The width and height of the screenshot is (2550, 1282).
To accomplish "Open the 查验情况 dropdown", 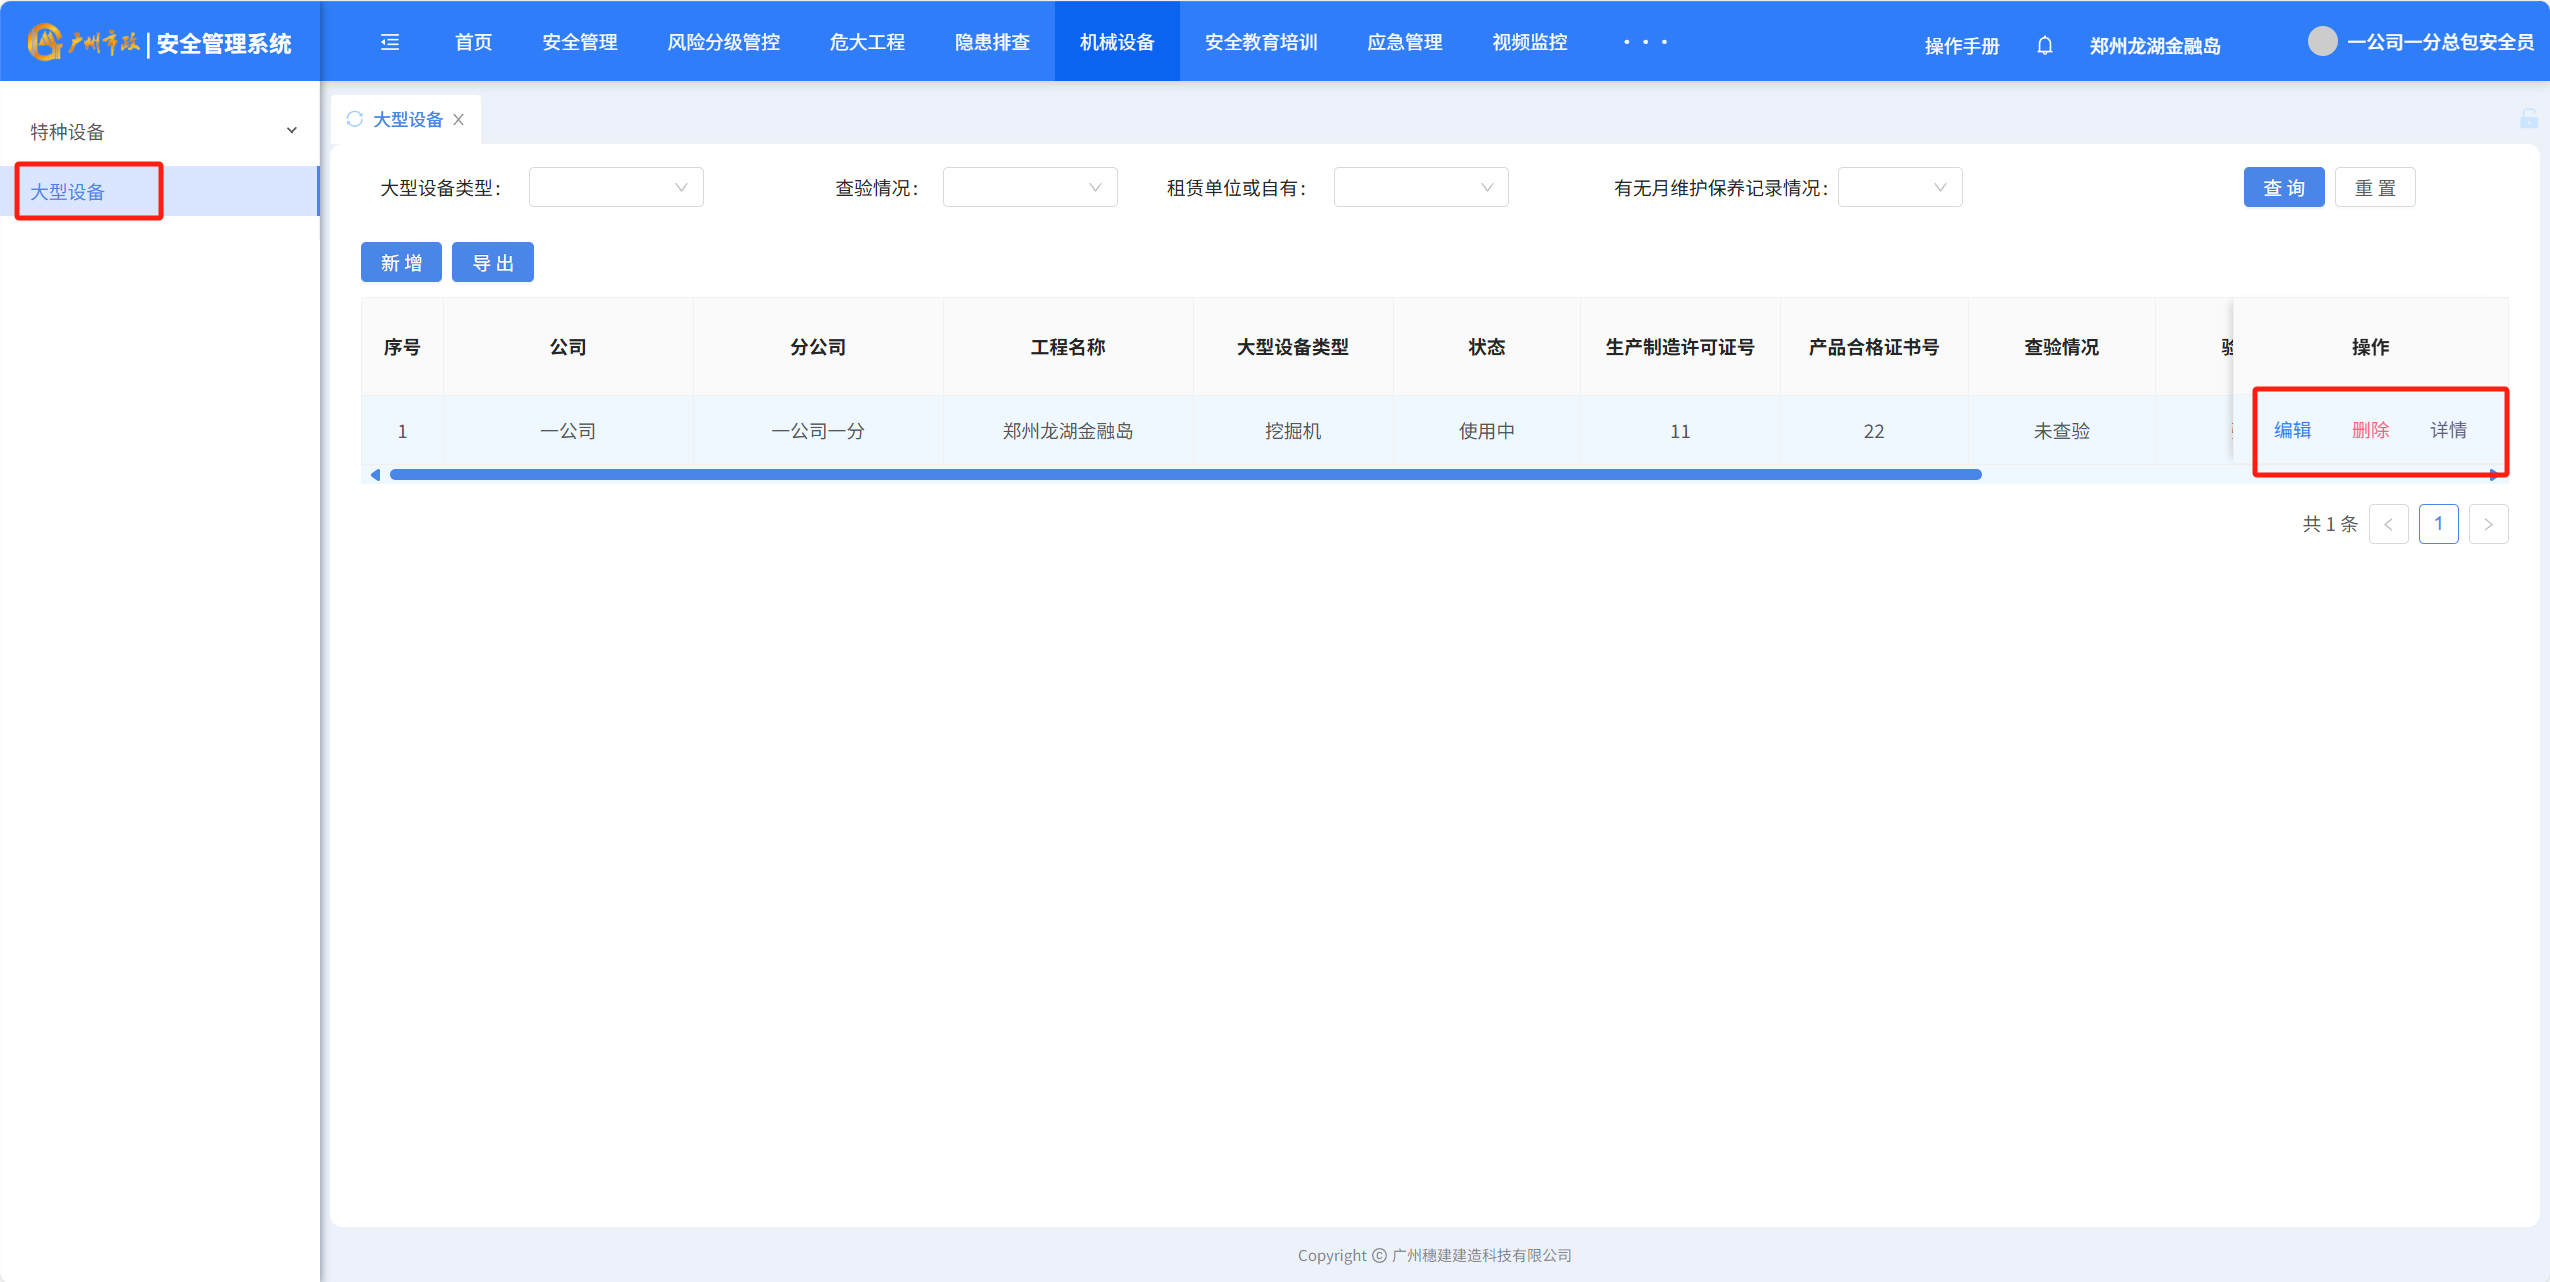I will [1029, 187].
